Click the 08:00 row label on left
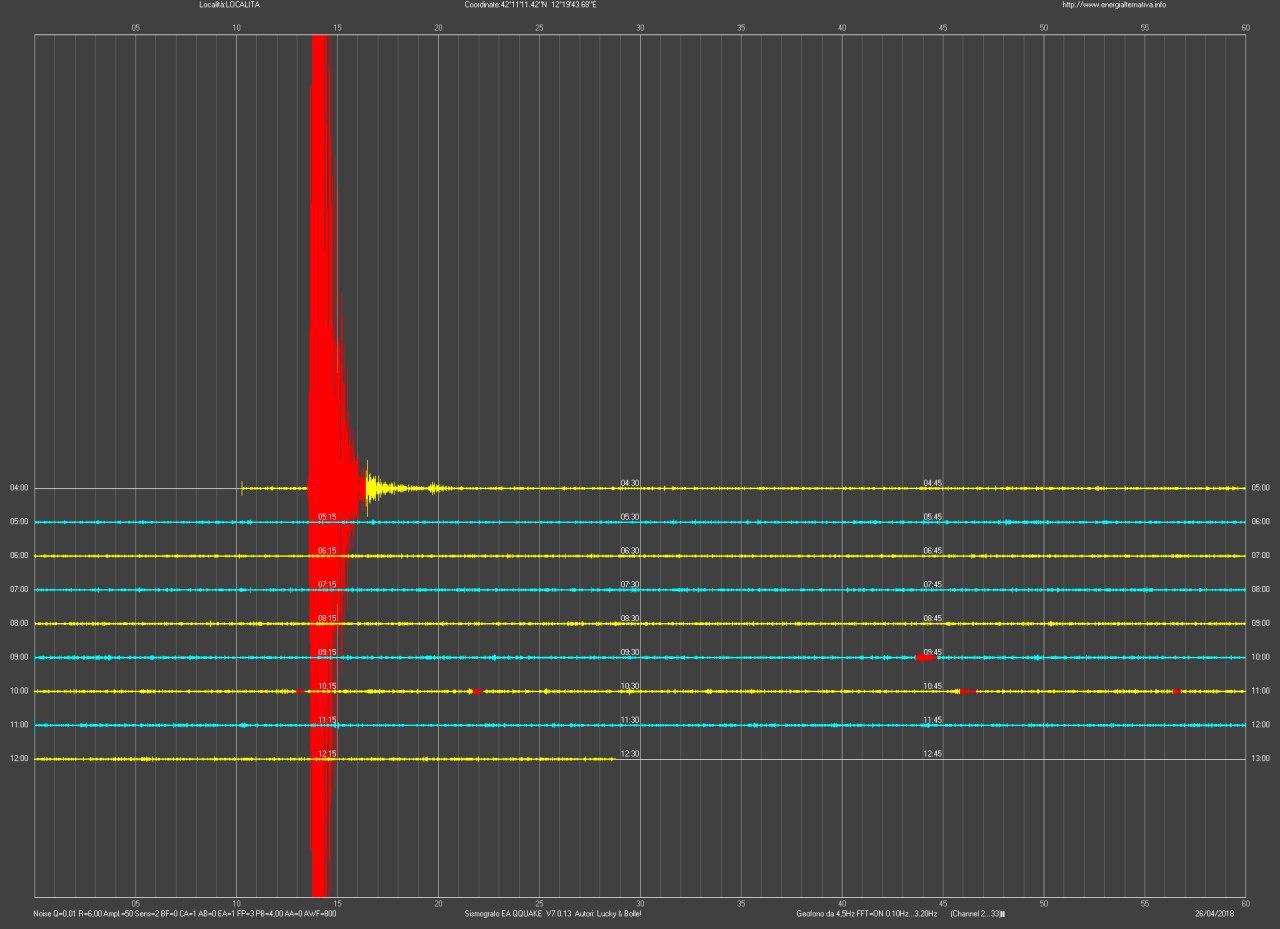Image resolution: width=1280 pixels, height=929 pixels. (x=18, y=623)
